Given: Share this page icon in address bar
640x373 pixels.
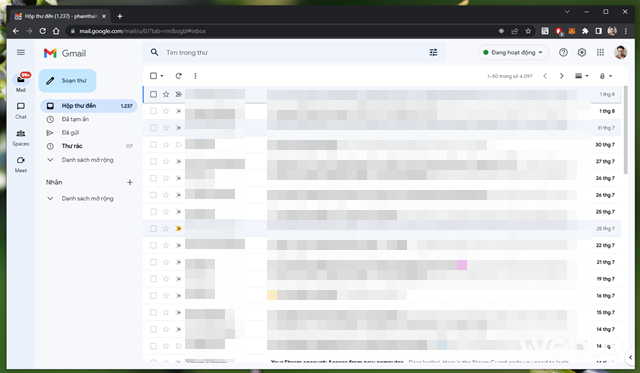Looking at the screenshot, I should tap(515, 31).
